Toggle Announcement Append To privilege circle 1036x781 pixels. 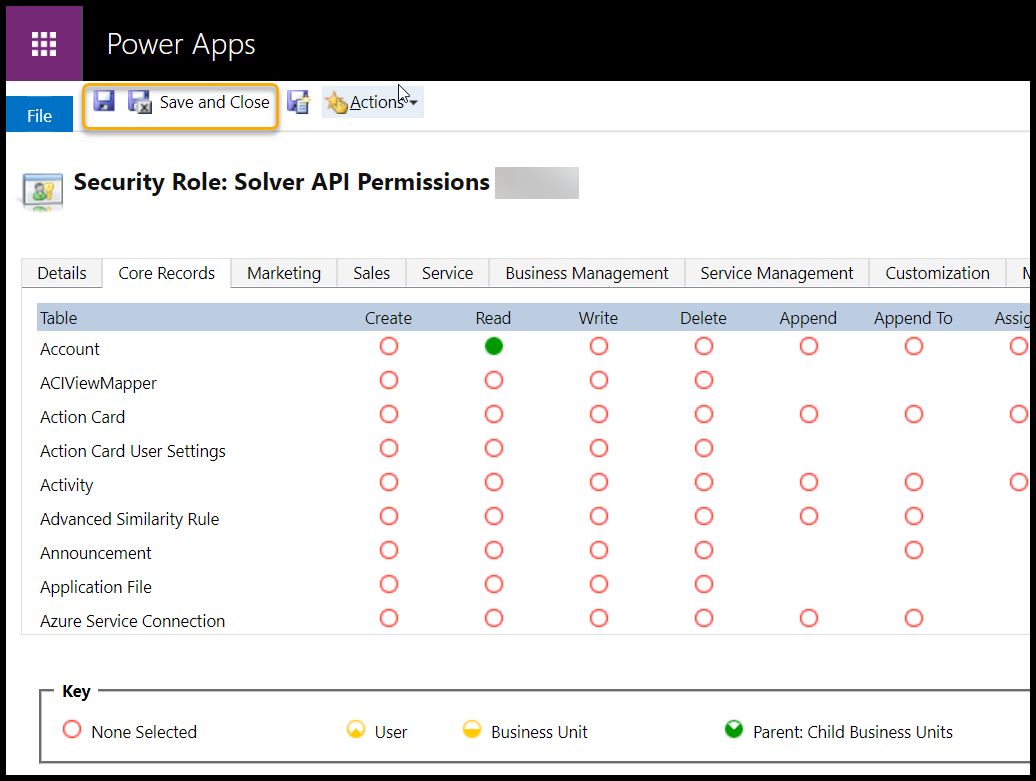tap(913, 550)
